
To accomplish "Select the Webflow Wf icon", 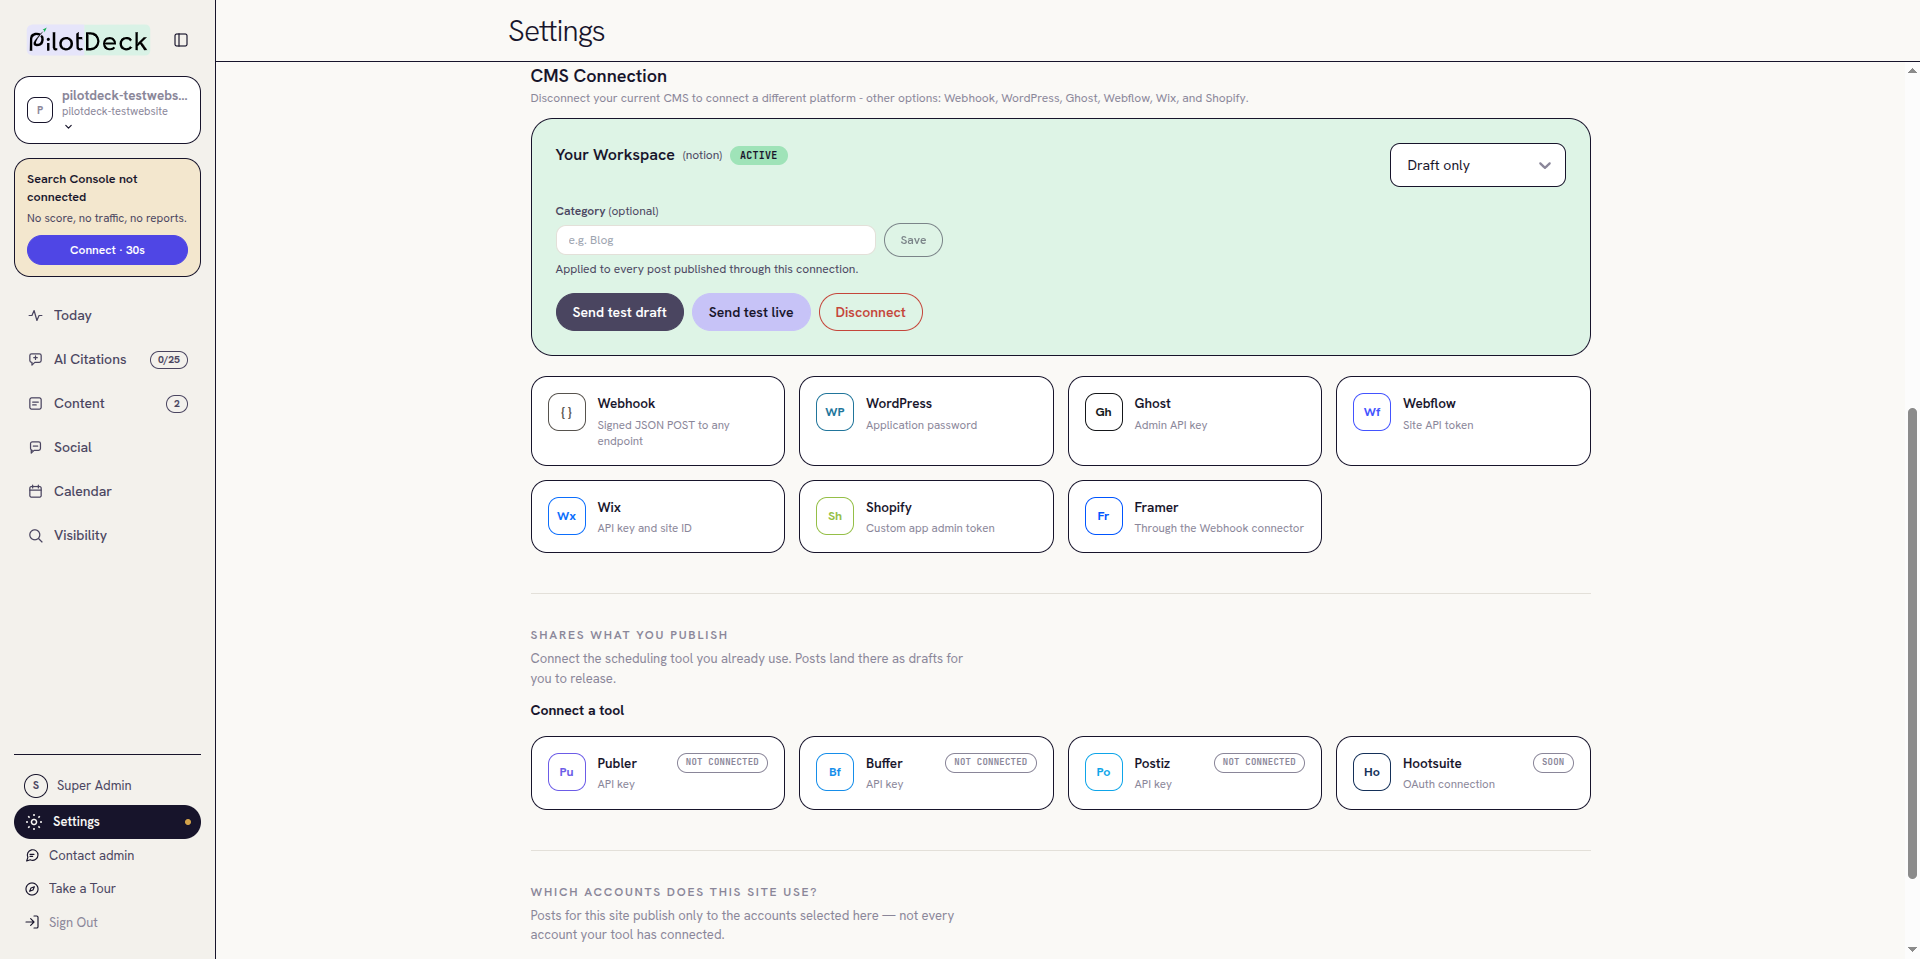I will 1372,412.
